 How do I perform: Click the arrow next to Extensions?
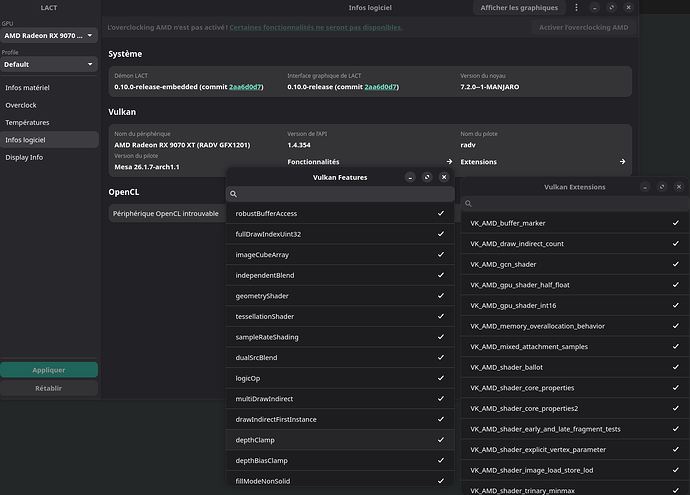[x=622, y=162]
